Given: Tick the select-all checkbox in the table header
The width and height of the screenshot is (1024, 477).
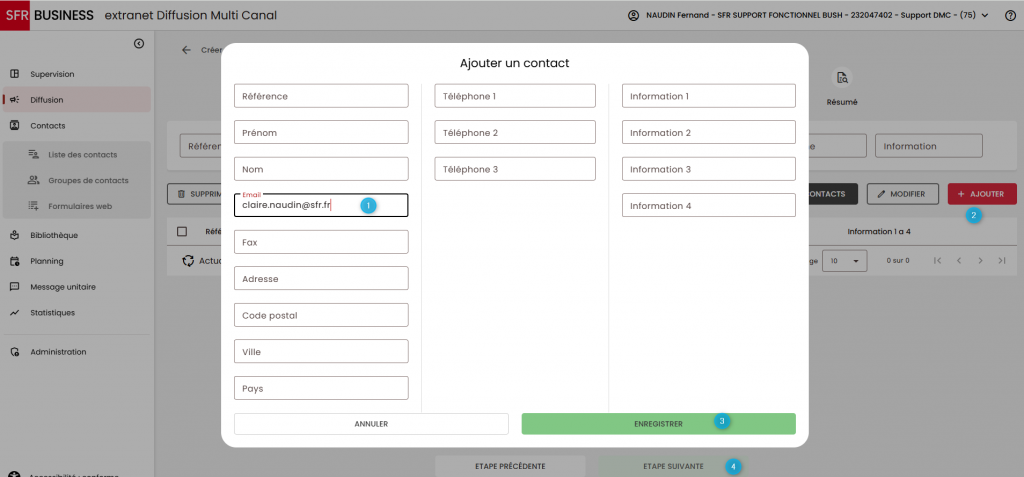Looking at the screenshot, I should click(x=182, y=231).
